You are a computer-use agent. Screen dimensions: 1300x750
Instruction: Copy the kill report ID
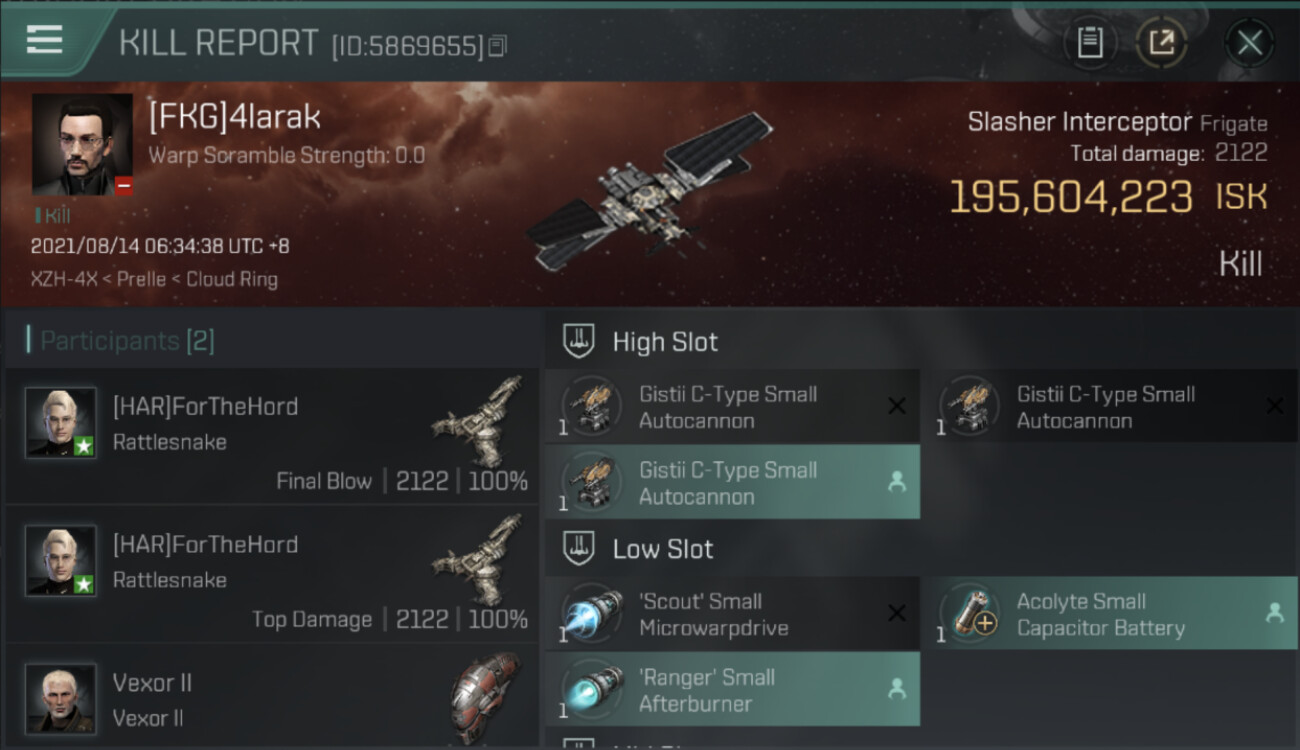click(x=498, y=45)
